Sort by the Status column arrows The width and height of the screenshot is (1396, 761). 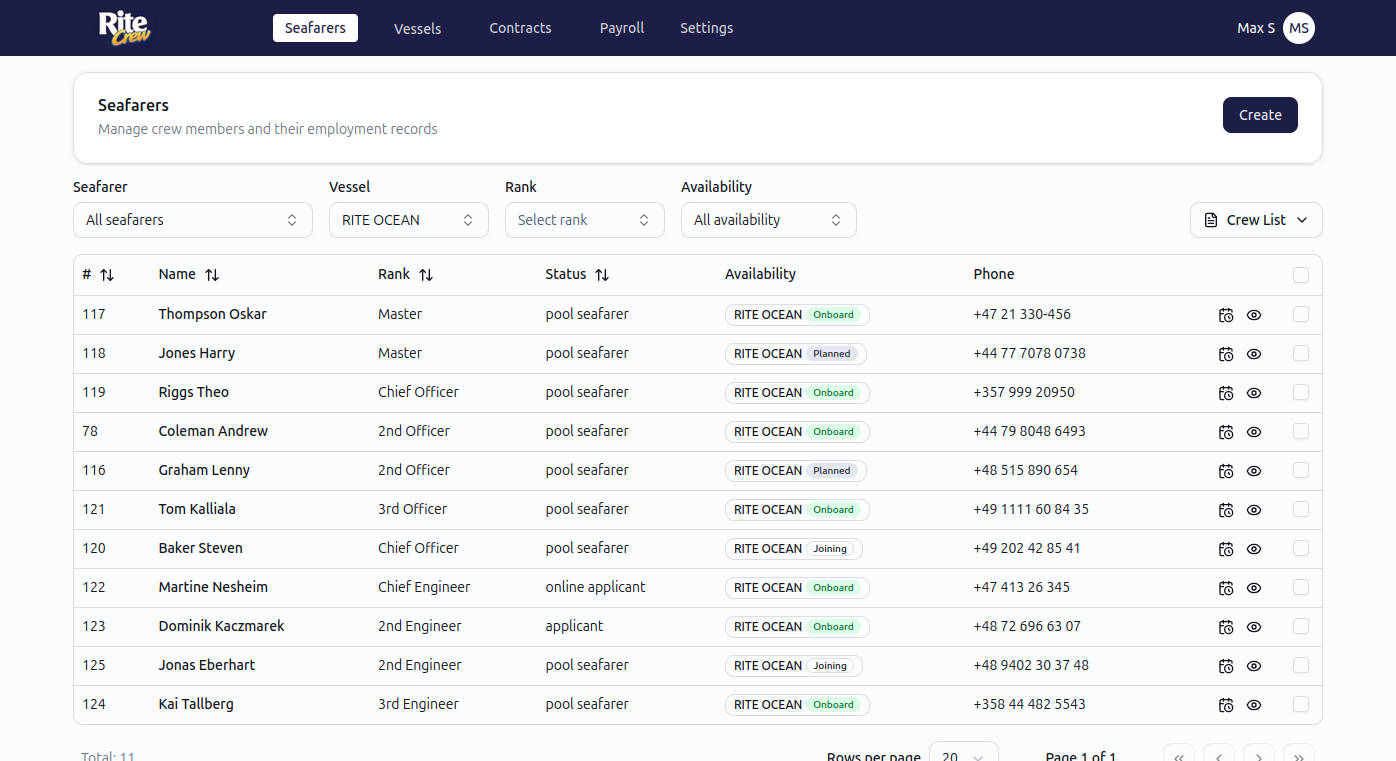pos(602,275)
